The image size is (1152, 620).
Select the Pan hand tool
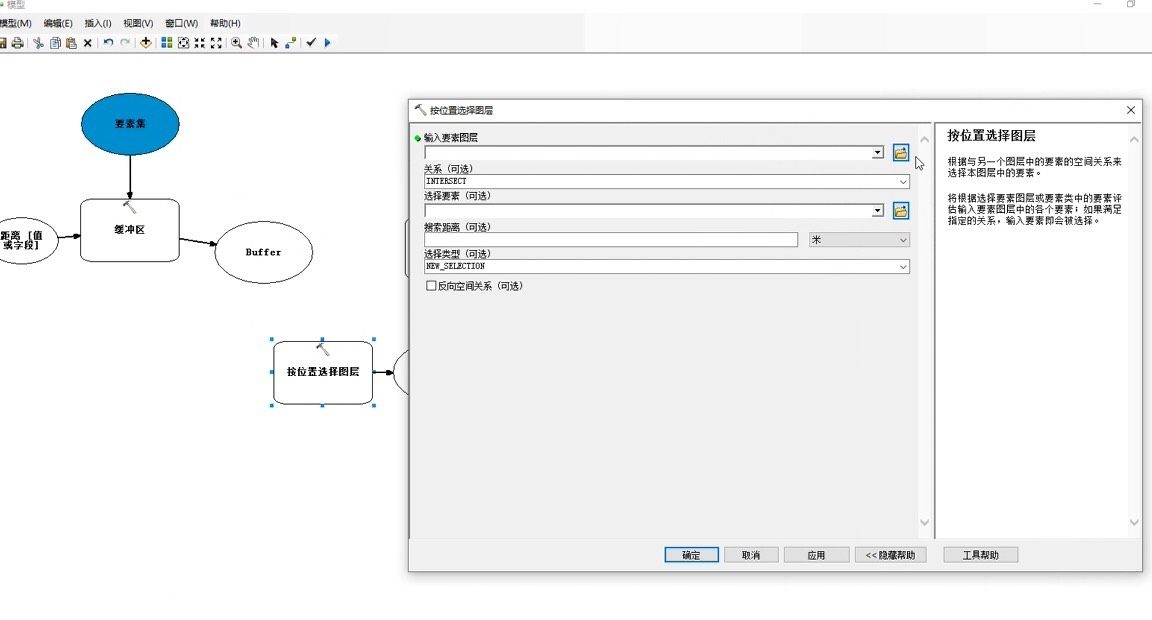click(x=253, y=43)
